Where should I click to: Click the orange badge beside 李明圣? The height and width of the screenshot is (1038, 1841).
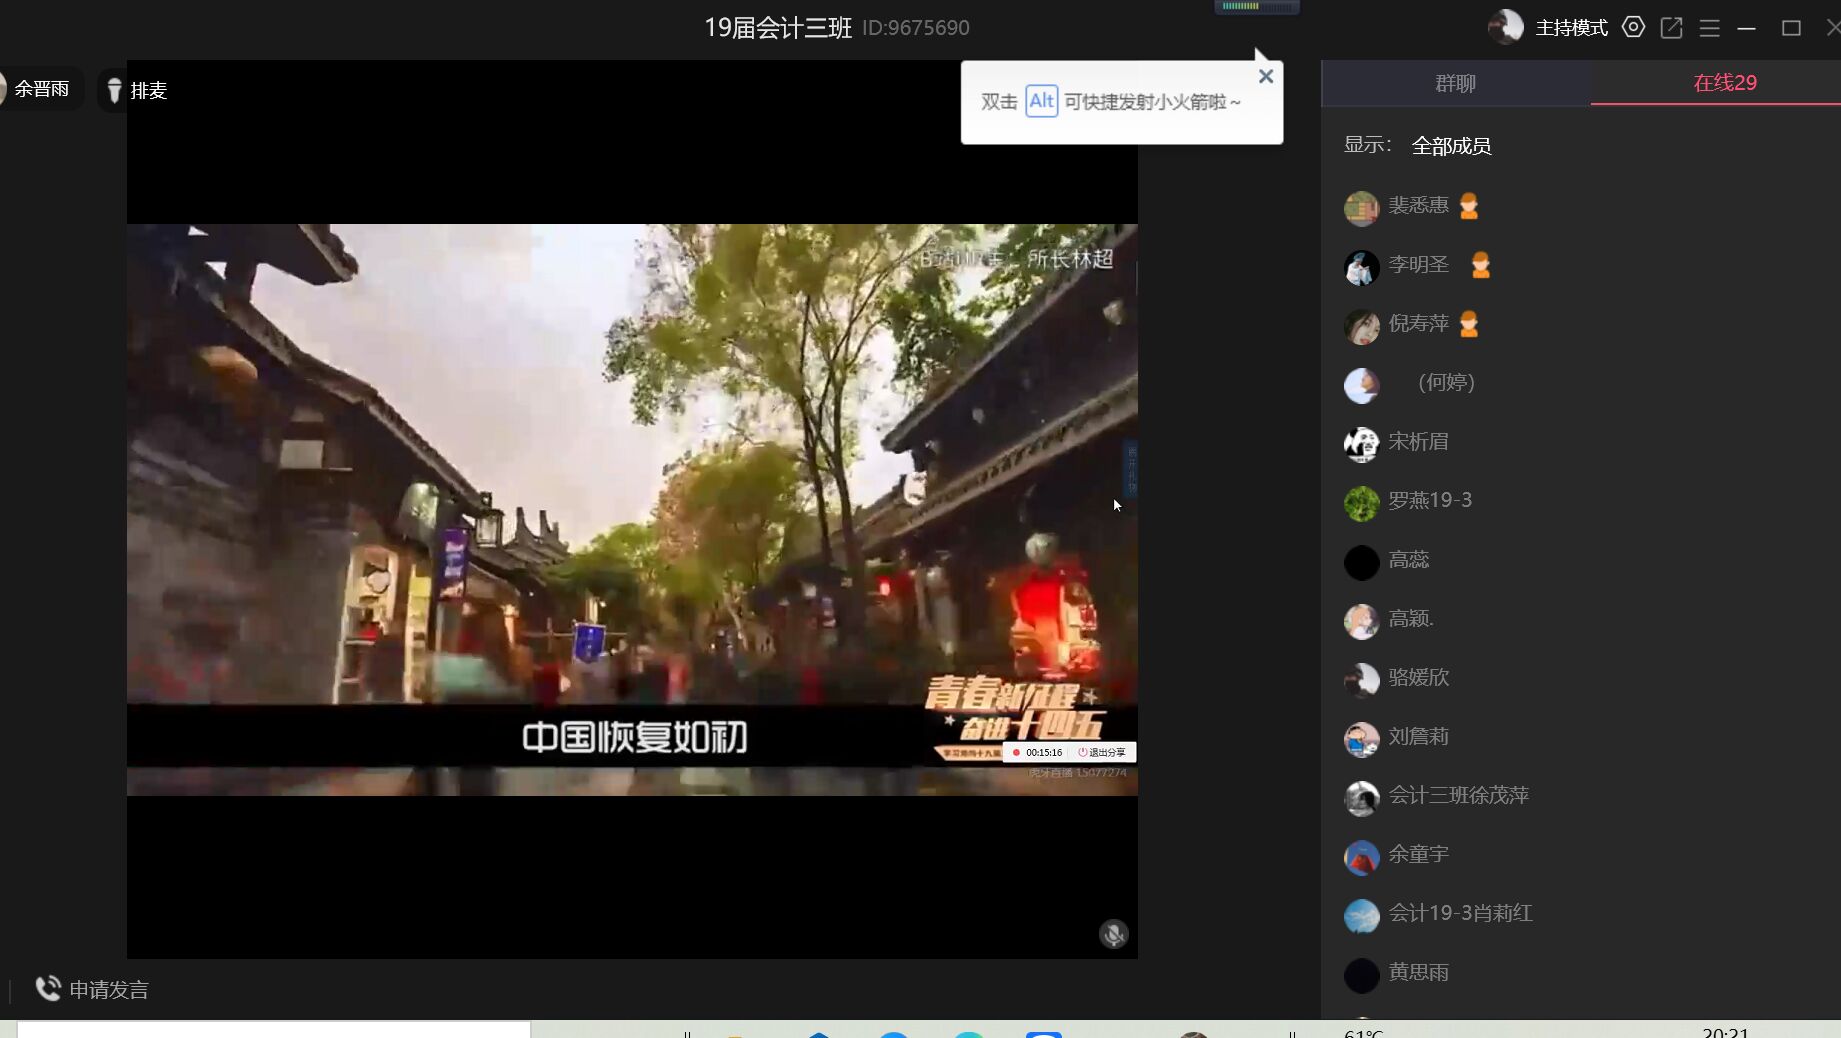tap(1480, 265)
